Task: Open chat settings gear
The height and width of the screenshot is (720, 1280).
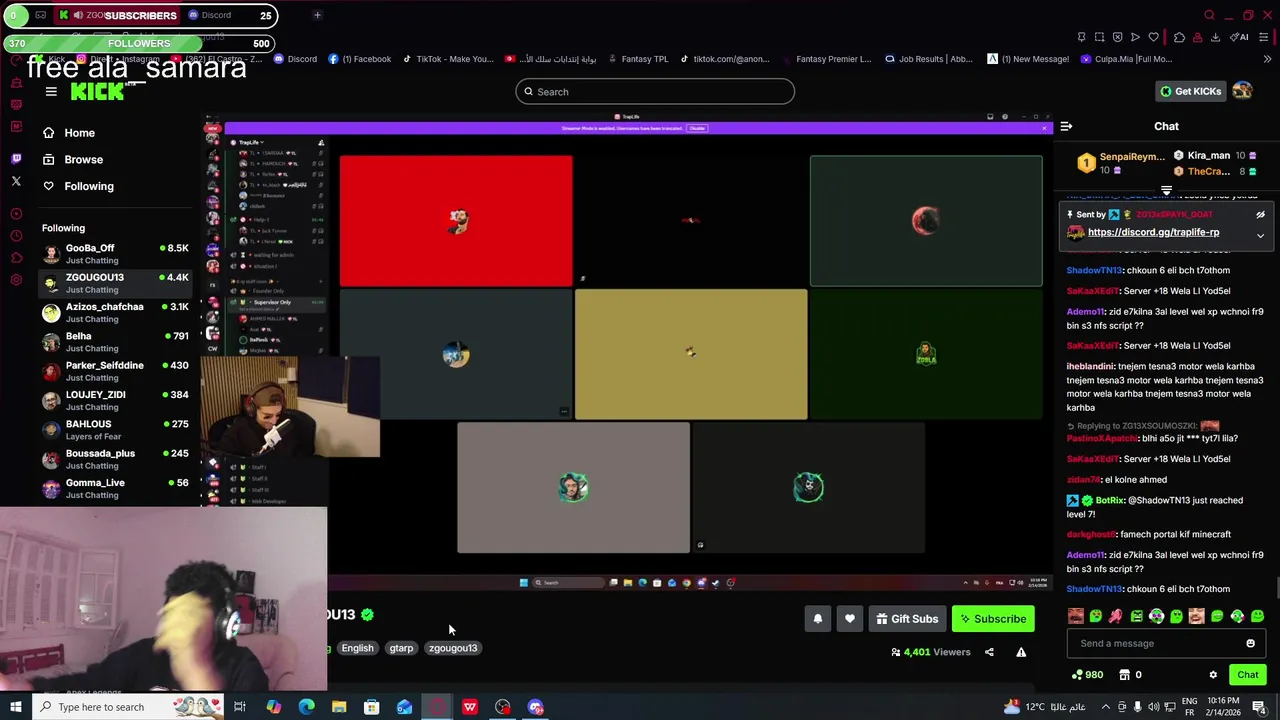Action: coord(1213,675)
